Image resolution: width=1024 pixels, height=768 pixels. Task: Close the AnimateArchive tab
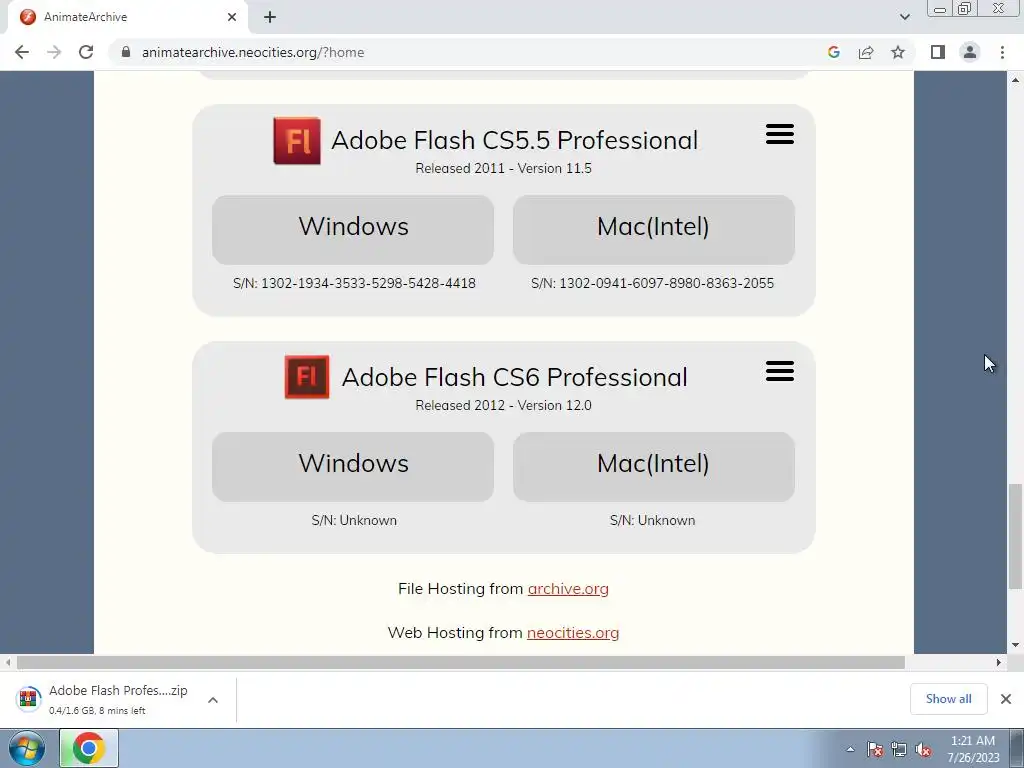pyautogui.click(x=232, y=17)
